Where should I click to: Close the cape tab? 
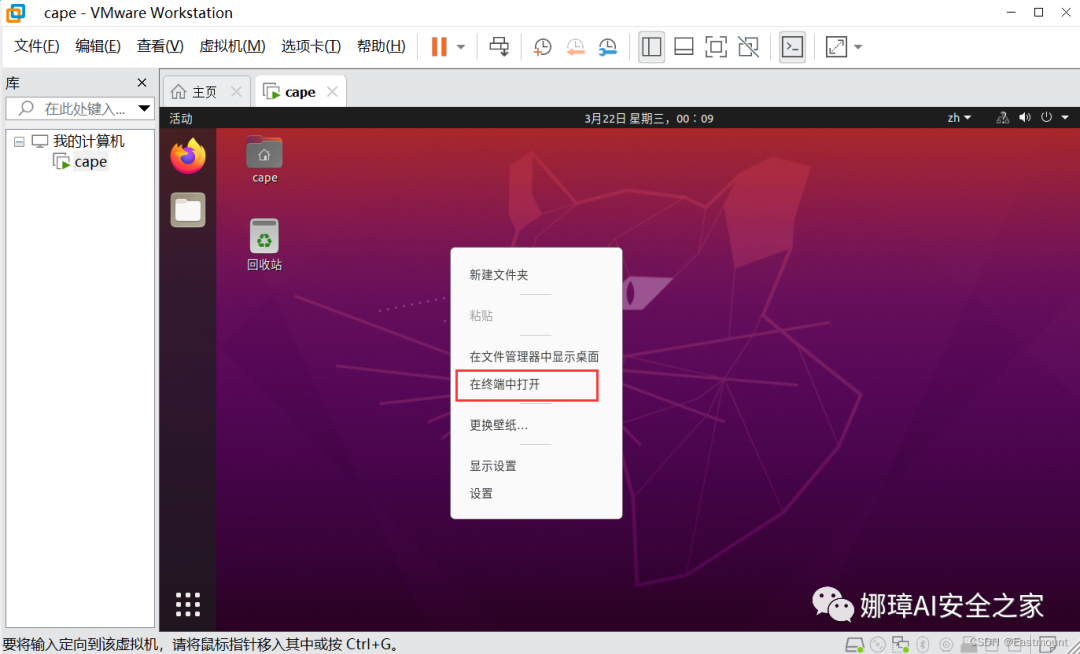click(332, 92)
